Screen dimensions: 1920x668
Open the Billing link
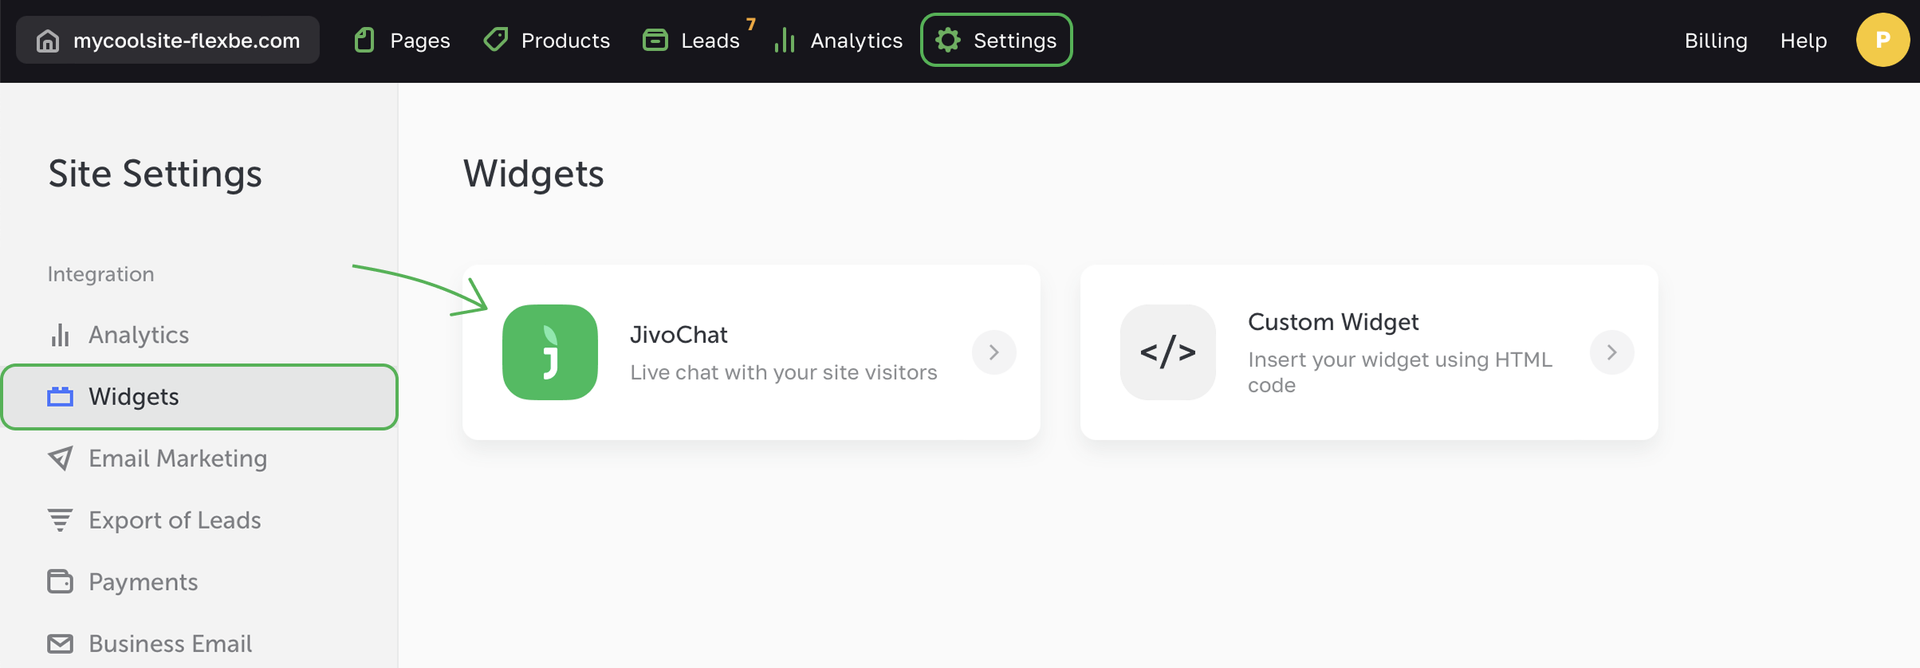[x=1715, y=41]
